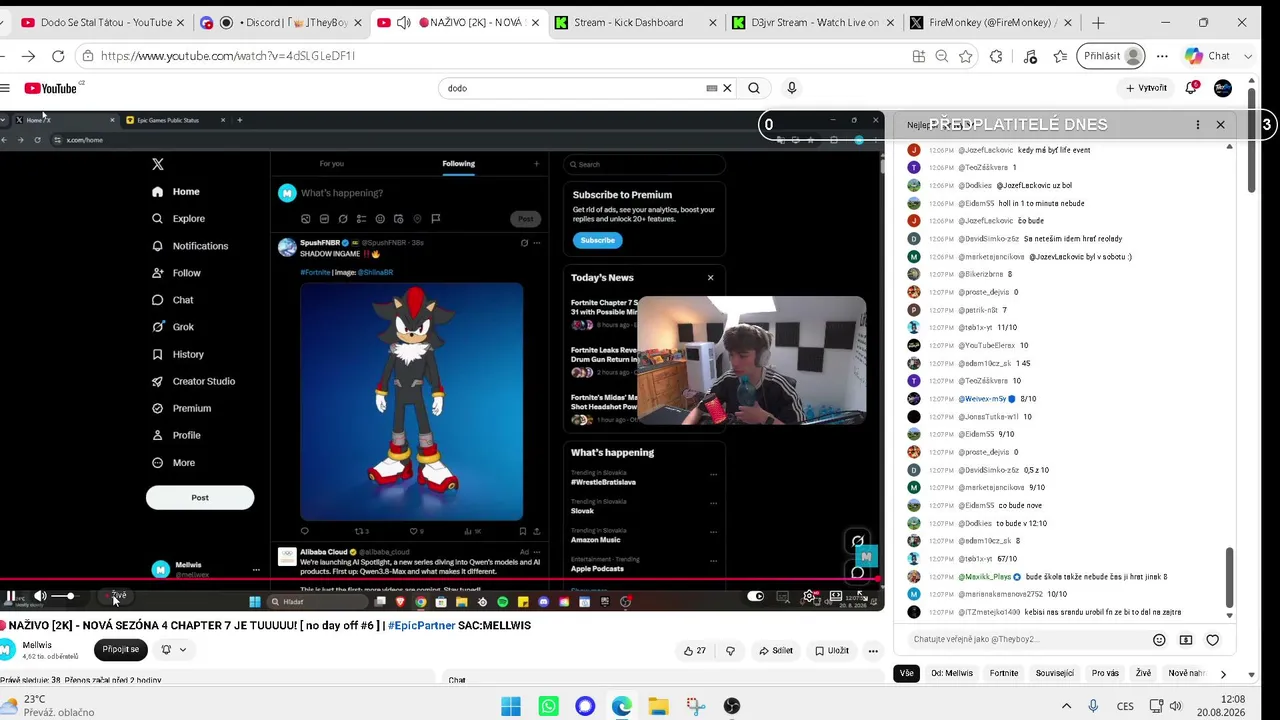Viewport: 1280px width, 720px height.
Task: Show more filter chips arrow
Action: click(1223, 674)
